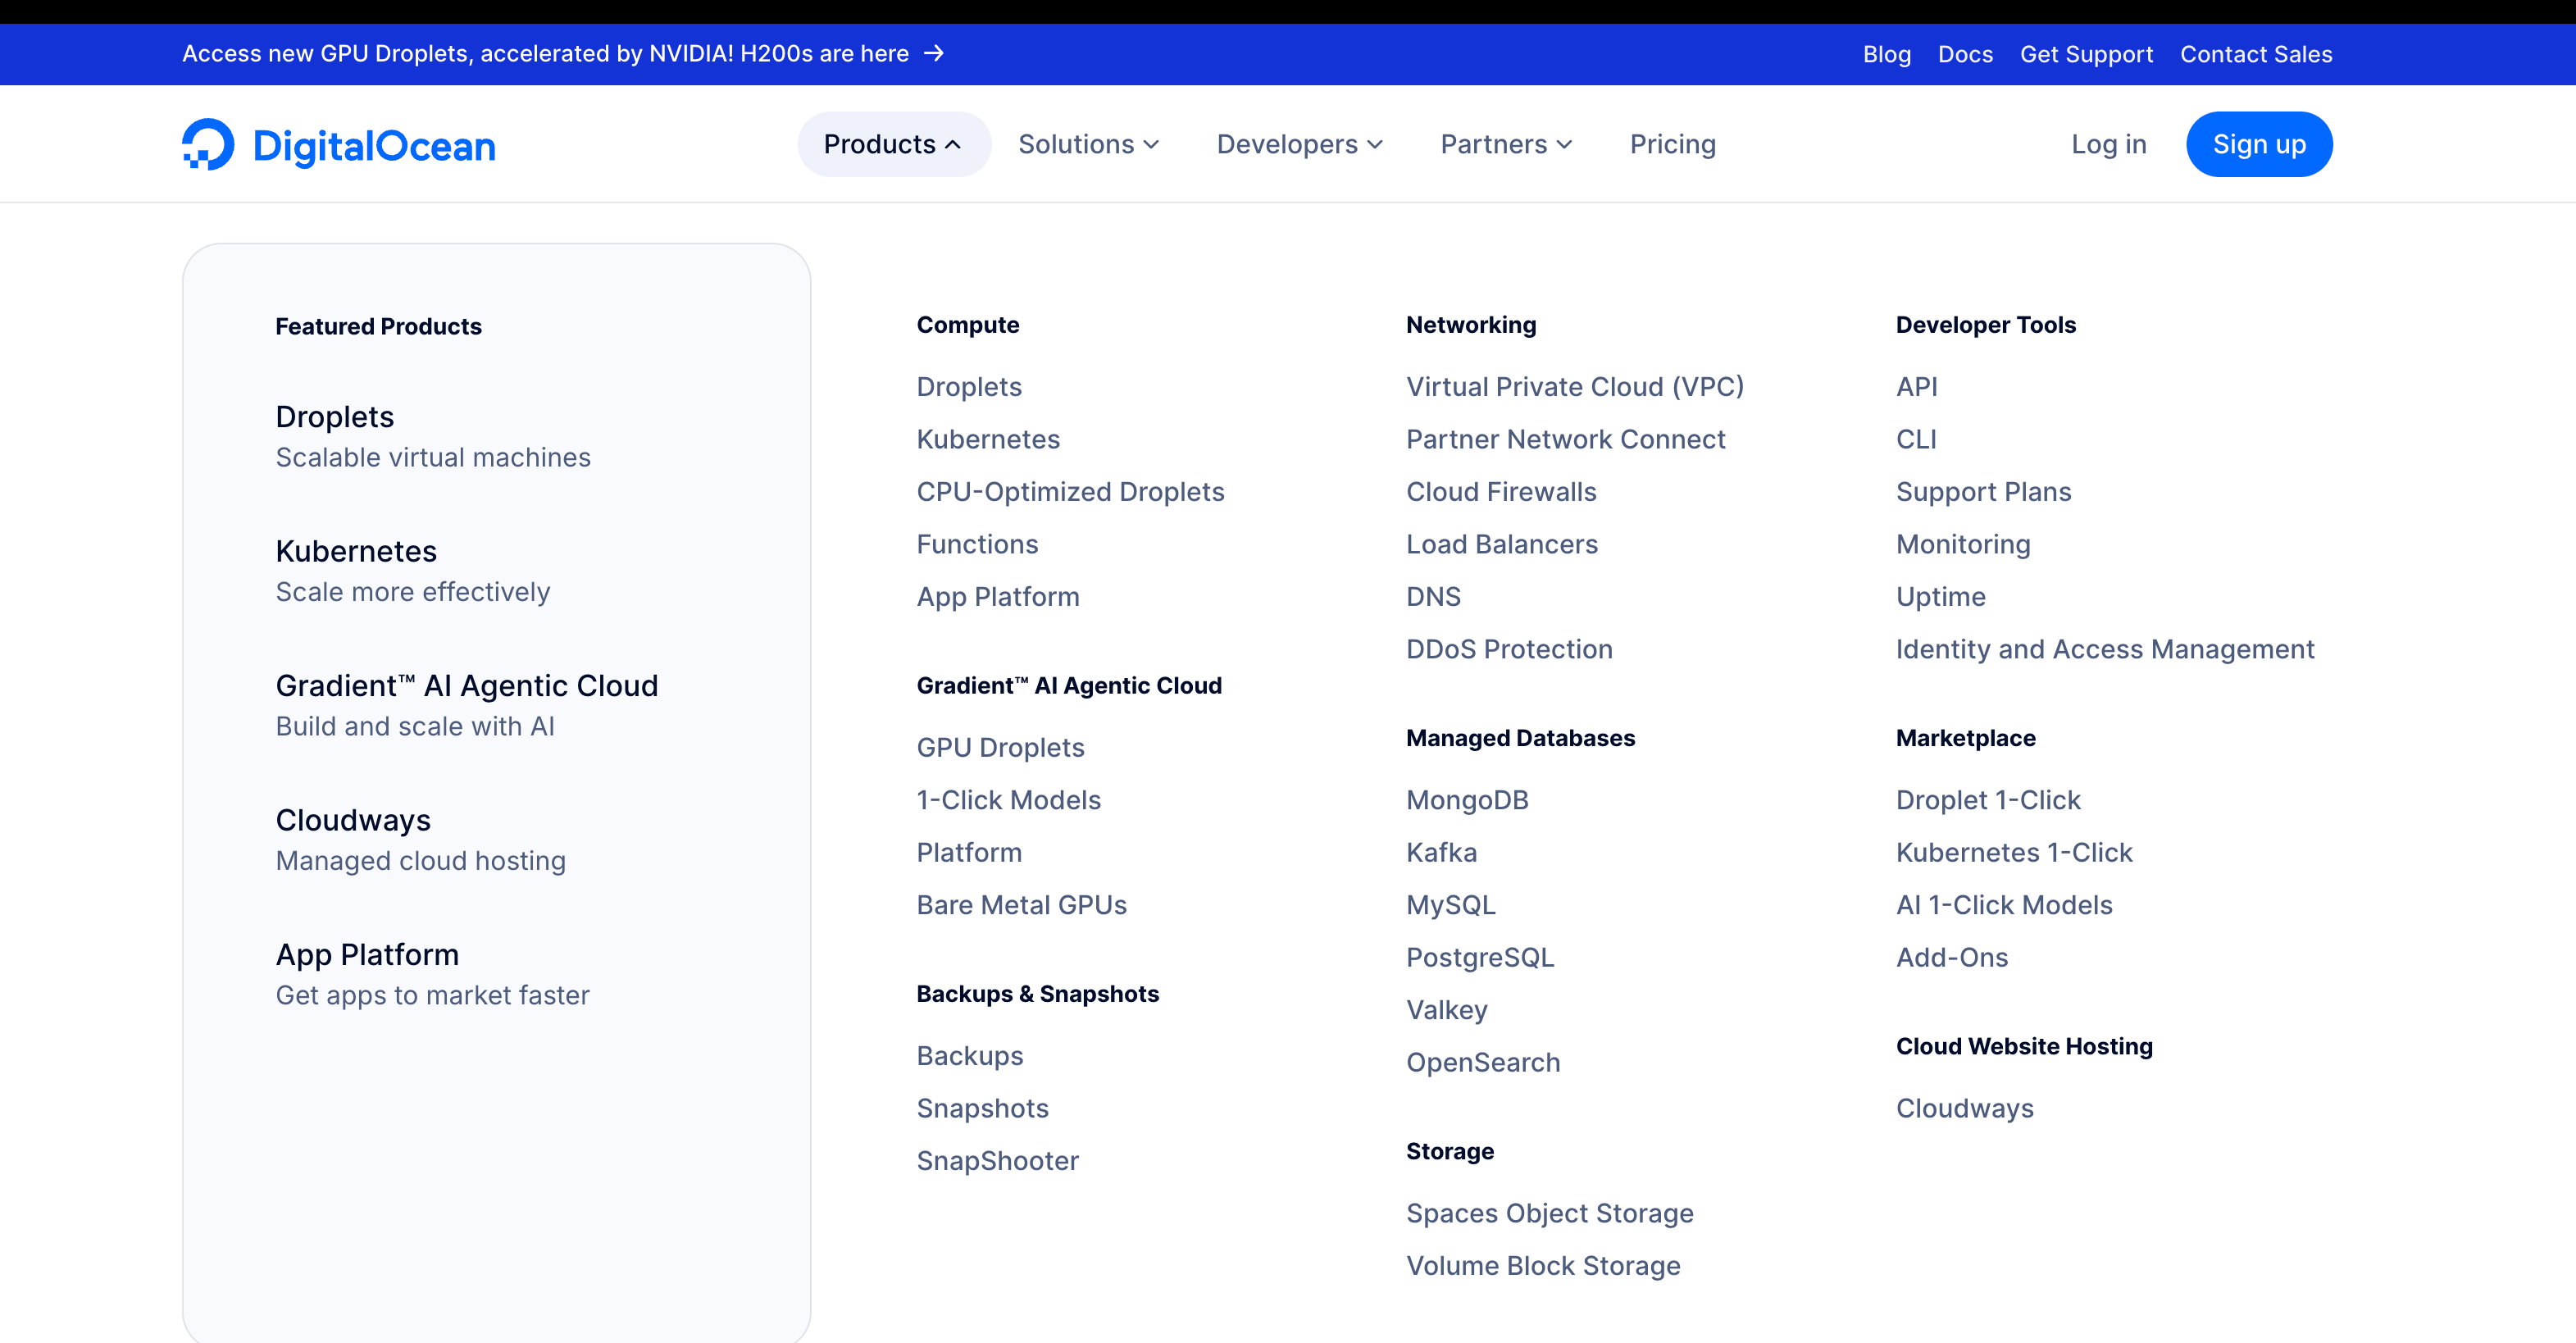The width and height of the screenshot is (2576, 1343).
Task: Open Volume Block Storage
Action: 1543,1265
